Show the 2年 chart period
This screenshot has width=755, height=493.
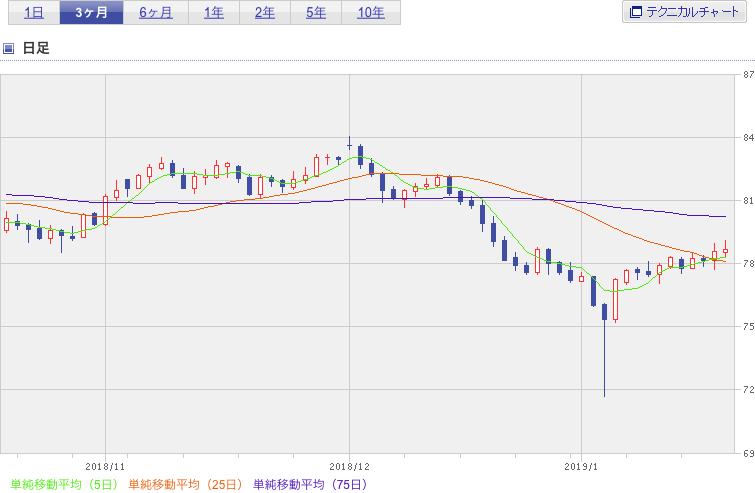[265, 12]
